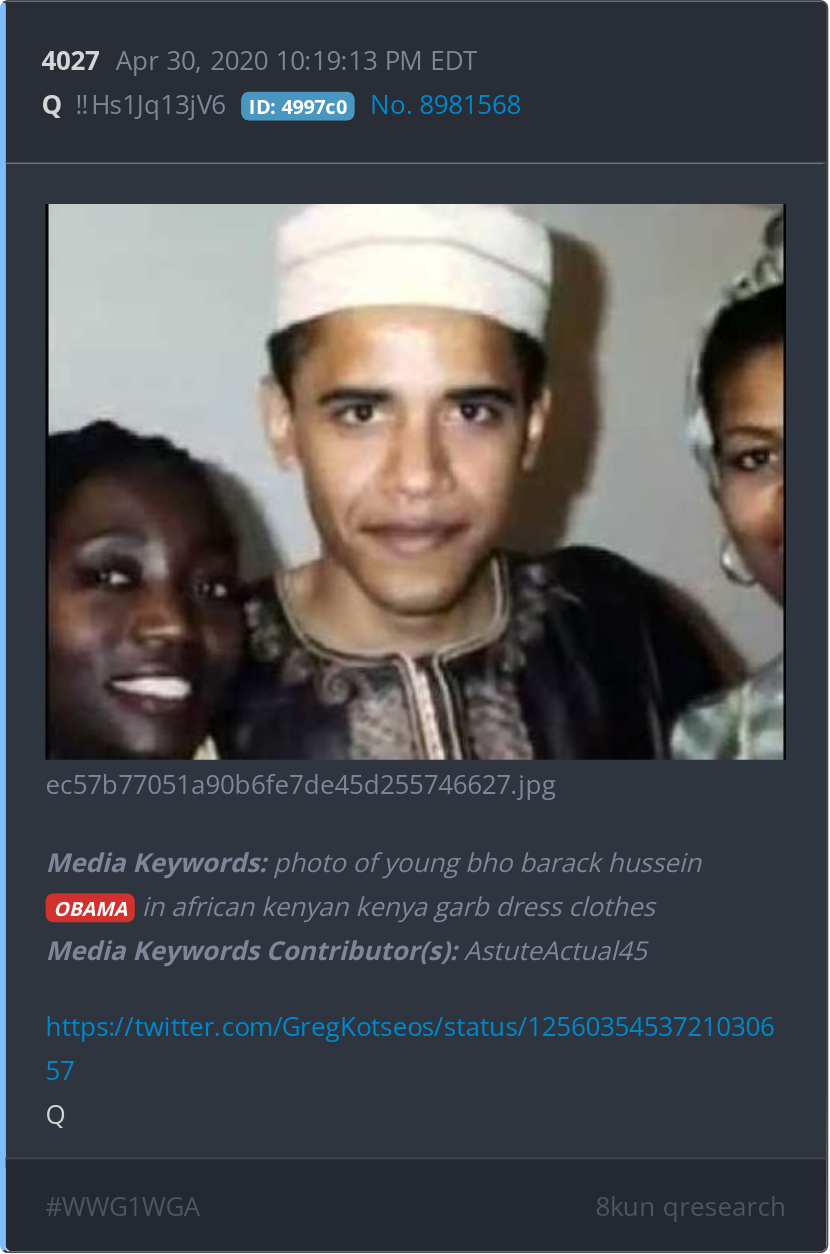Screen dimensions: 830x1254
Task: Click the Q signature below the link
Action: click(x=56, y=1115)
